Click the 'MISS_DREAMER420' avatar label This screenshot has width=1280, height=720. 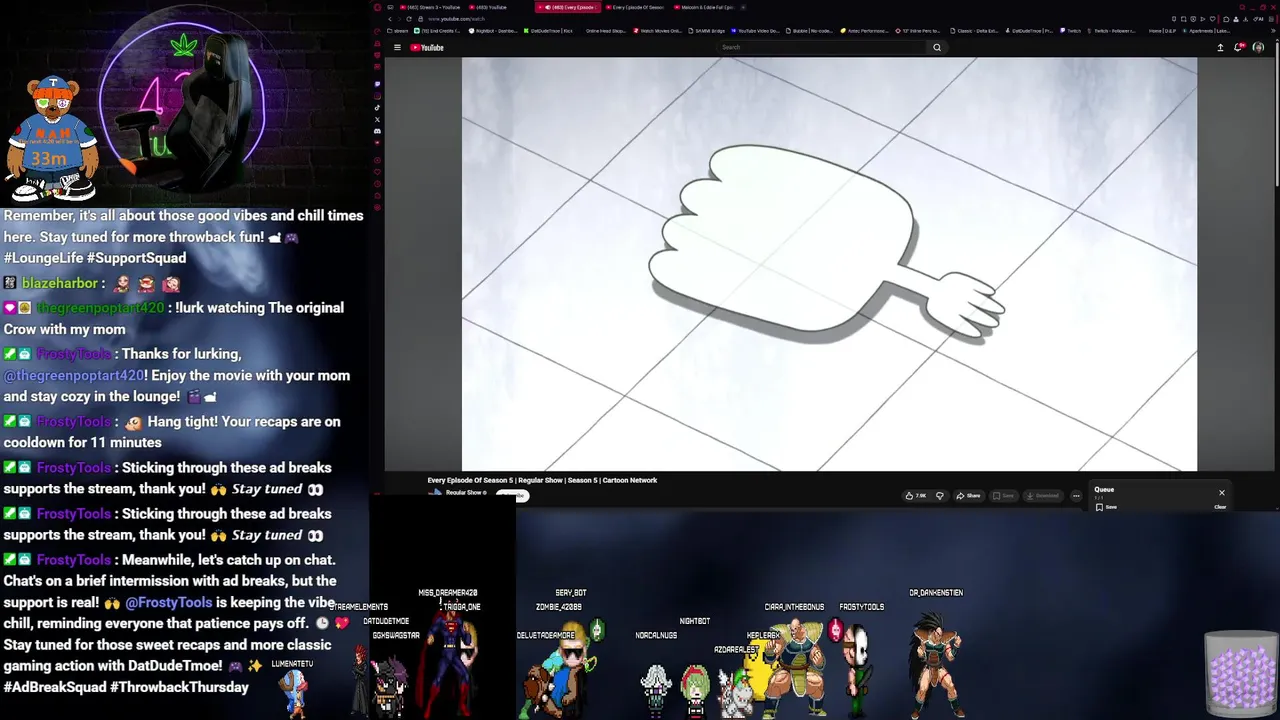pos(447,593)
